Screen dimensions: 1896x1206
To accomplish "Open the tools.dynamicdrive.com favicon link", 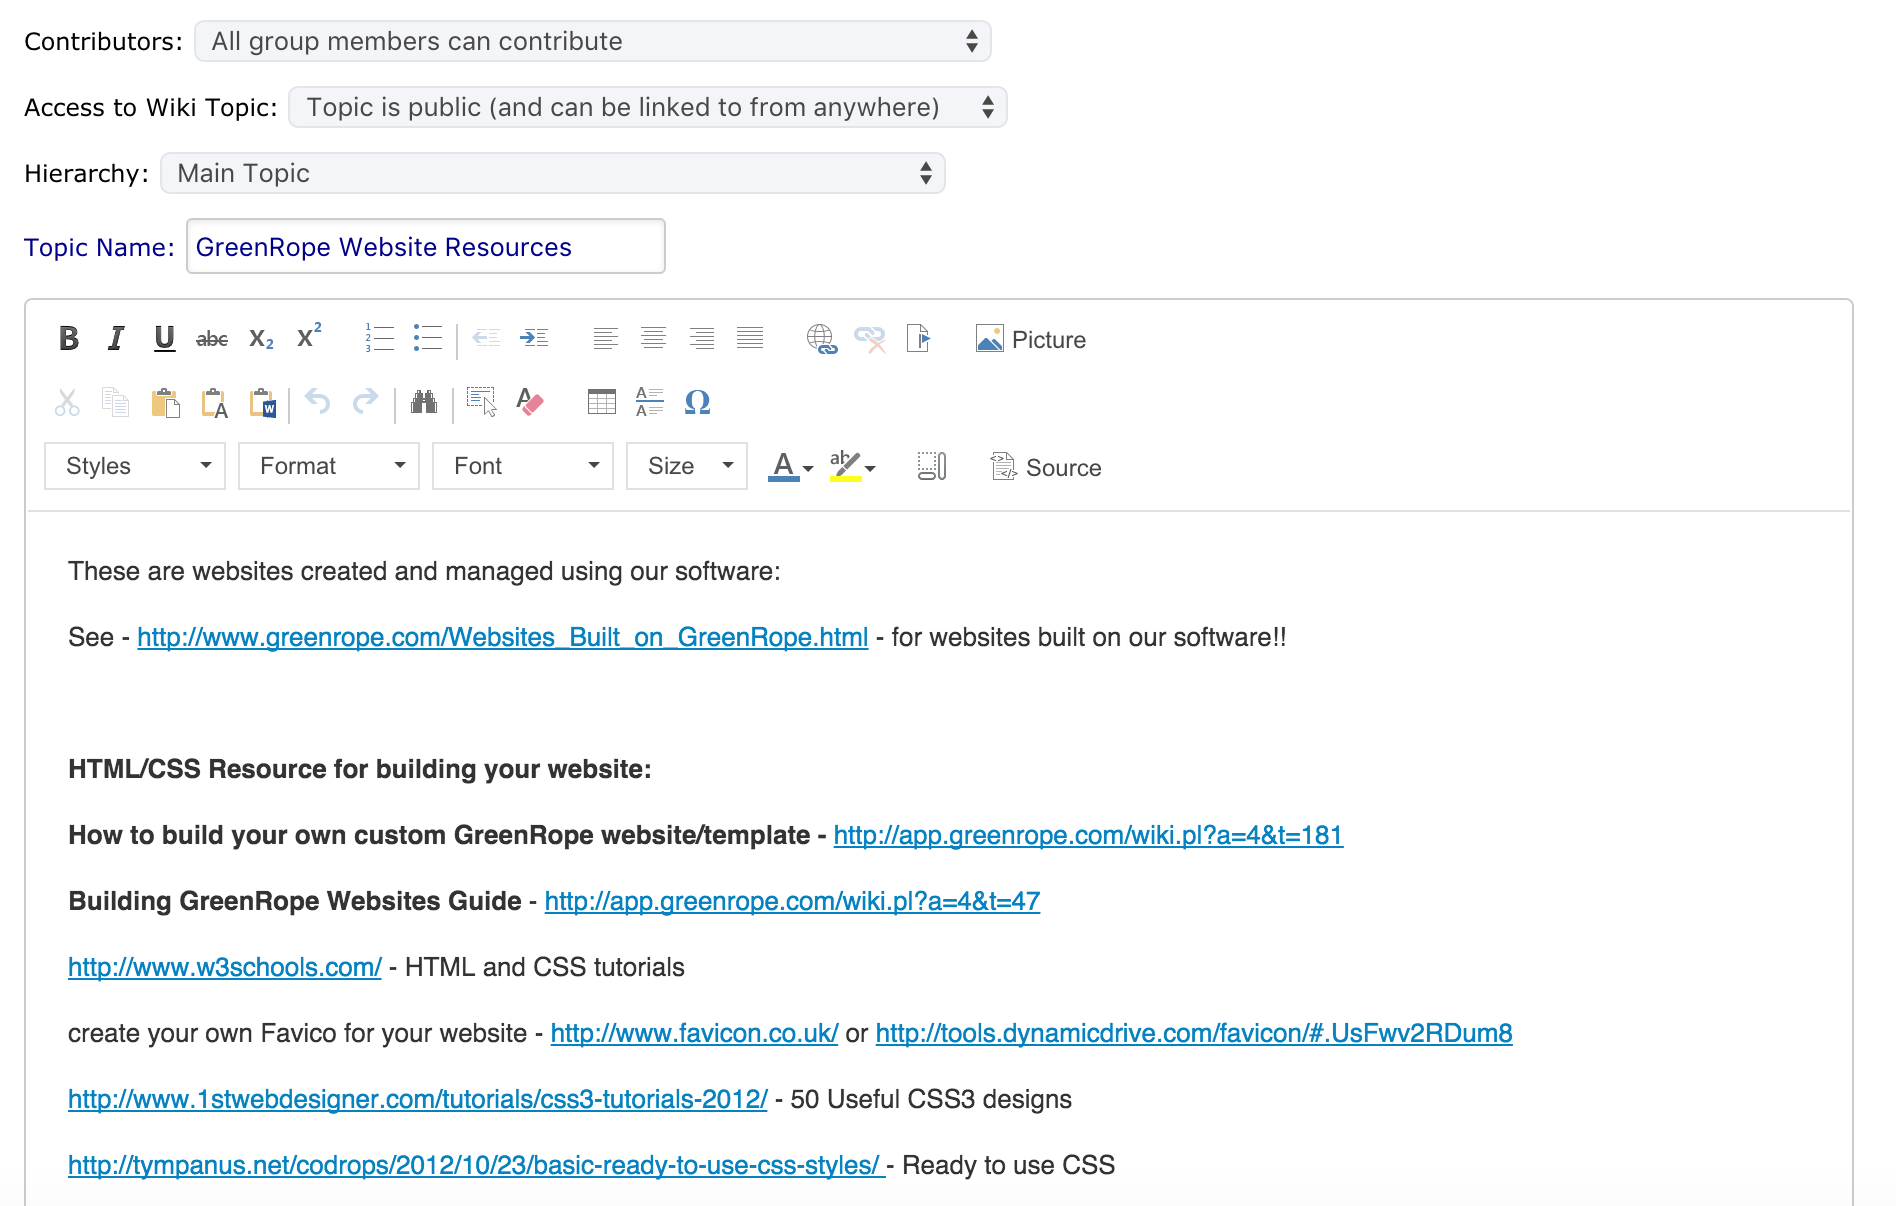I will (1194, 1033).
